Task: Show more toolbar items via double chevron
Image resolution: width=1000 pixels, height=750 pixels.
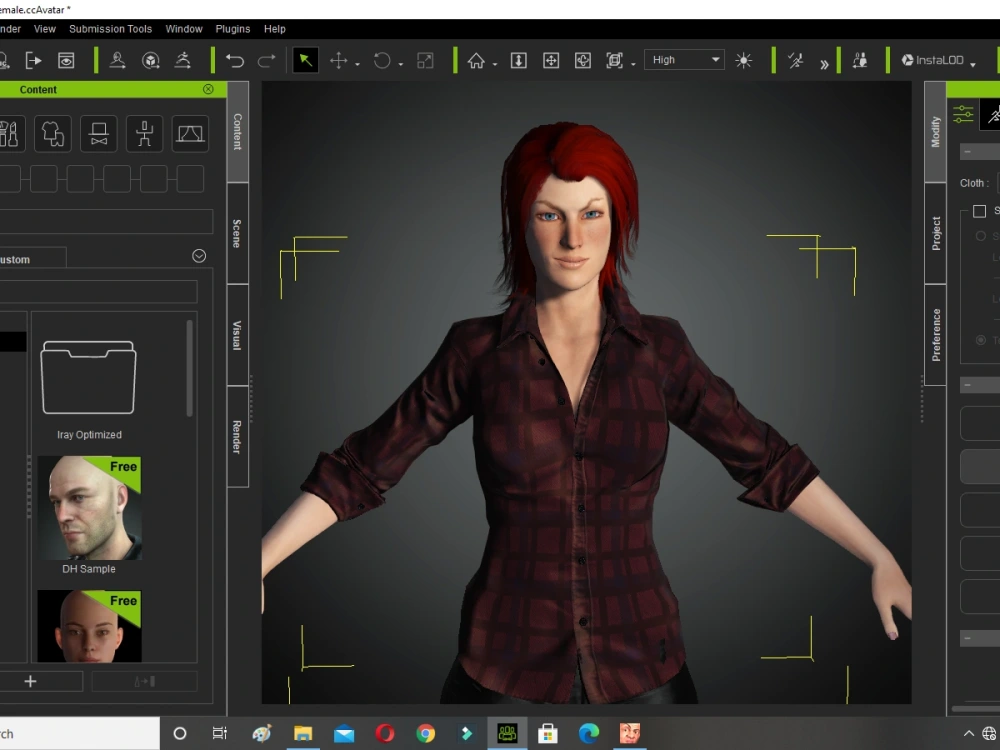Action: (824, 64)
